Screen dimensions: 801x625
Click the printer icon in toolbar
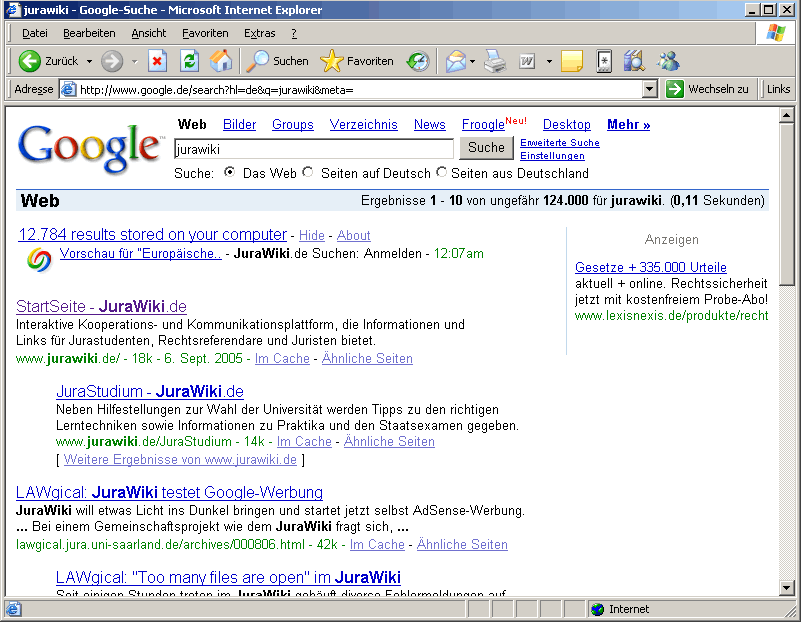495,61
